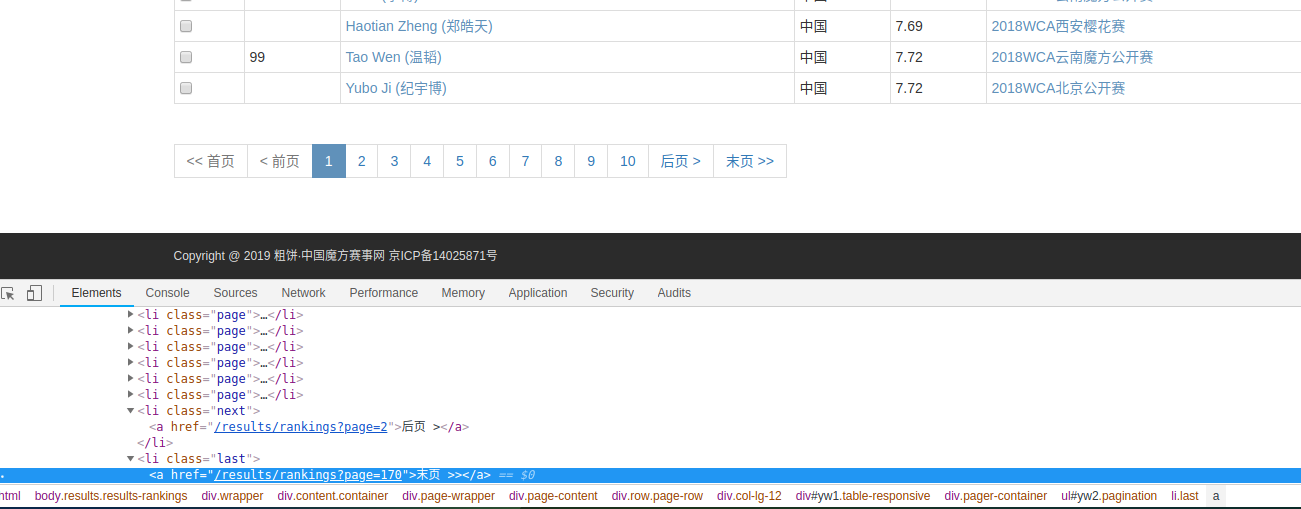Go to pagination page 6
1301x509 pixels.
point(493,161)
